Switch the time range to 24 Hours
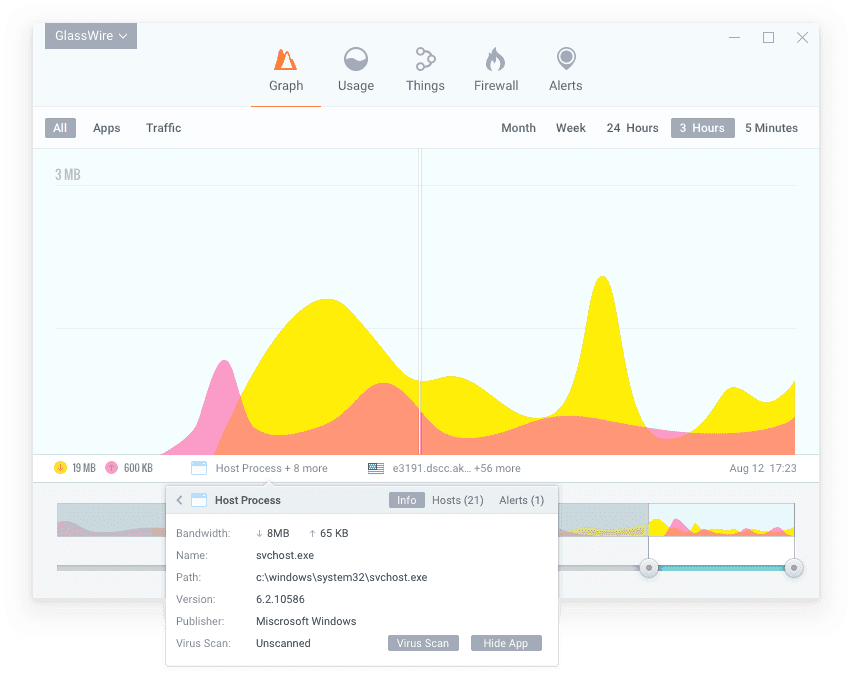Image resolution: width=852 pixels, height=679 pixels. click(x=632, y=128)
